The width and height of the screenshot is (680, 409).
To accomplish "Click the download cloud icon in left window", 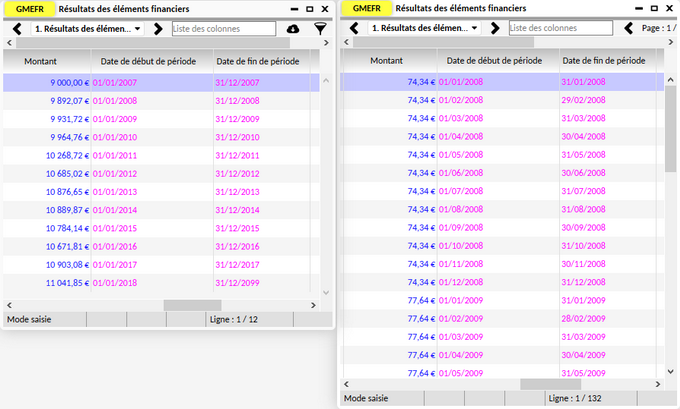I will click(x=293, y=29).
